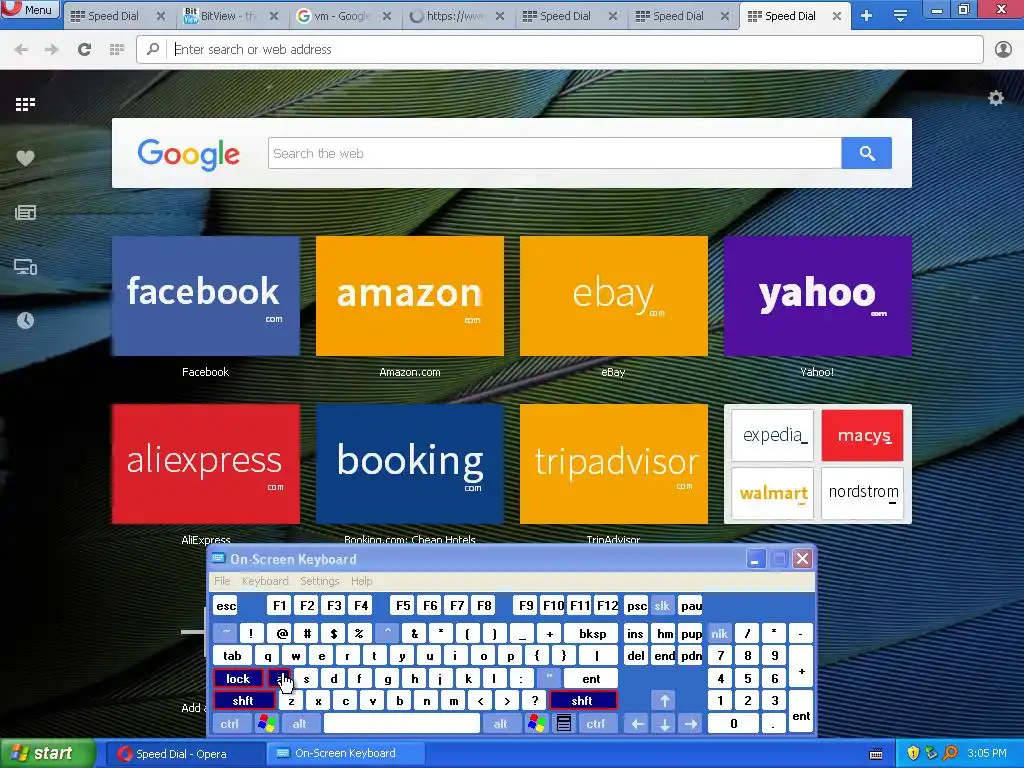Click the application menu key icon
The image size is (1024, 768).
pyautogui.click(x=564, y=724)
